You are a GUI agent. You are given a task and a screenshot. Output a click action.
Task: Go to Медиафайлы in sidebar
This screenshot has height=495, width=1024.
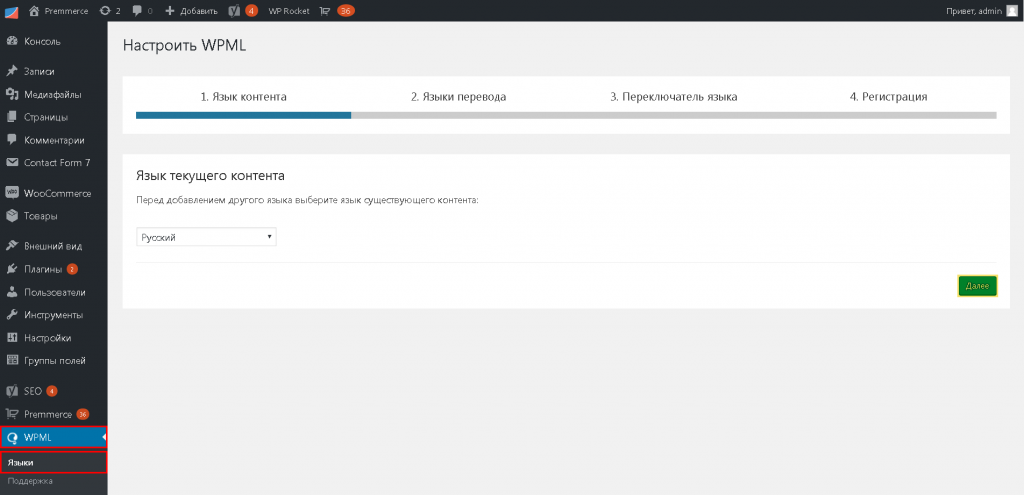coord(54,95)
